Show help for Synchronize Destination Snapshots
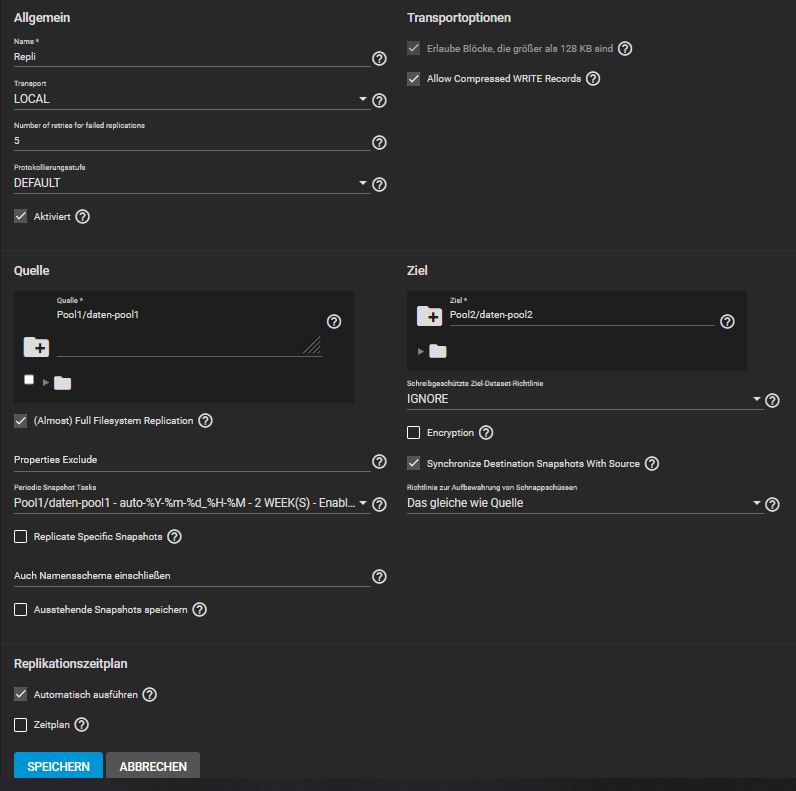 652,464
